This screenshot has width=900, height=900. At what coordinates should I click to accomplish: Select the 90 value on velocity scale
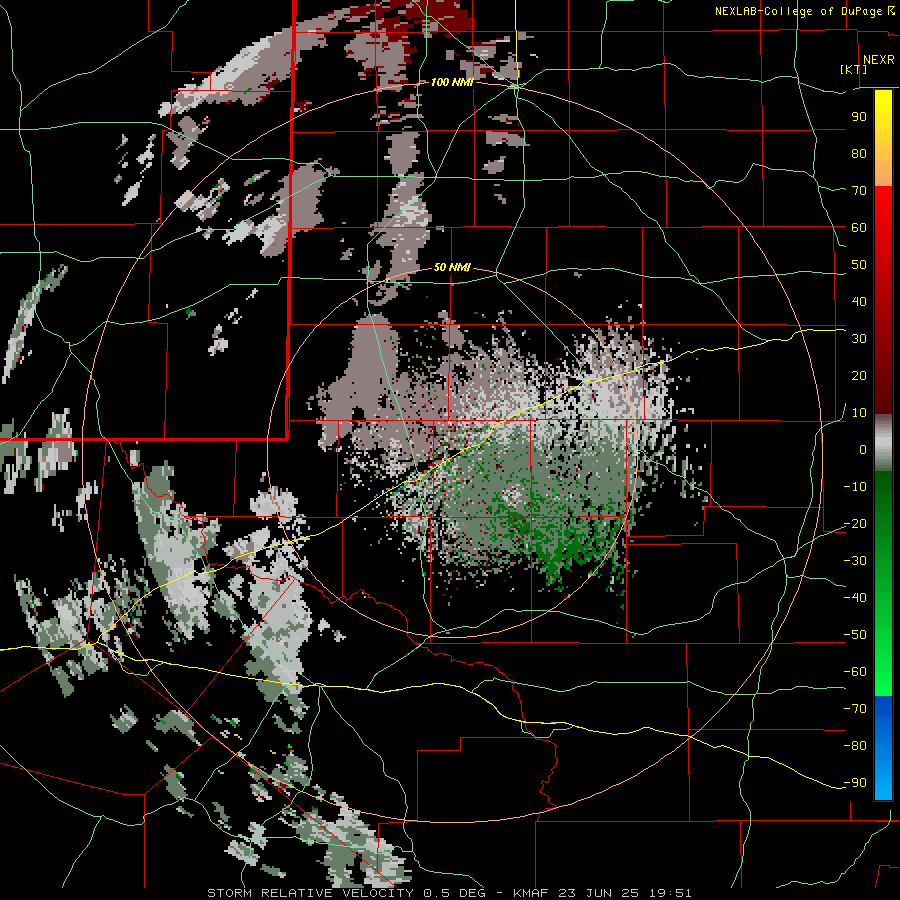pos(859,117)
